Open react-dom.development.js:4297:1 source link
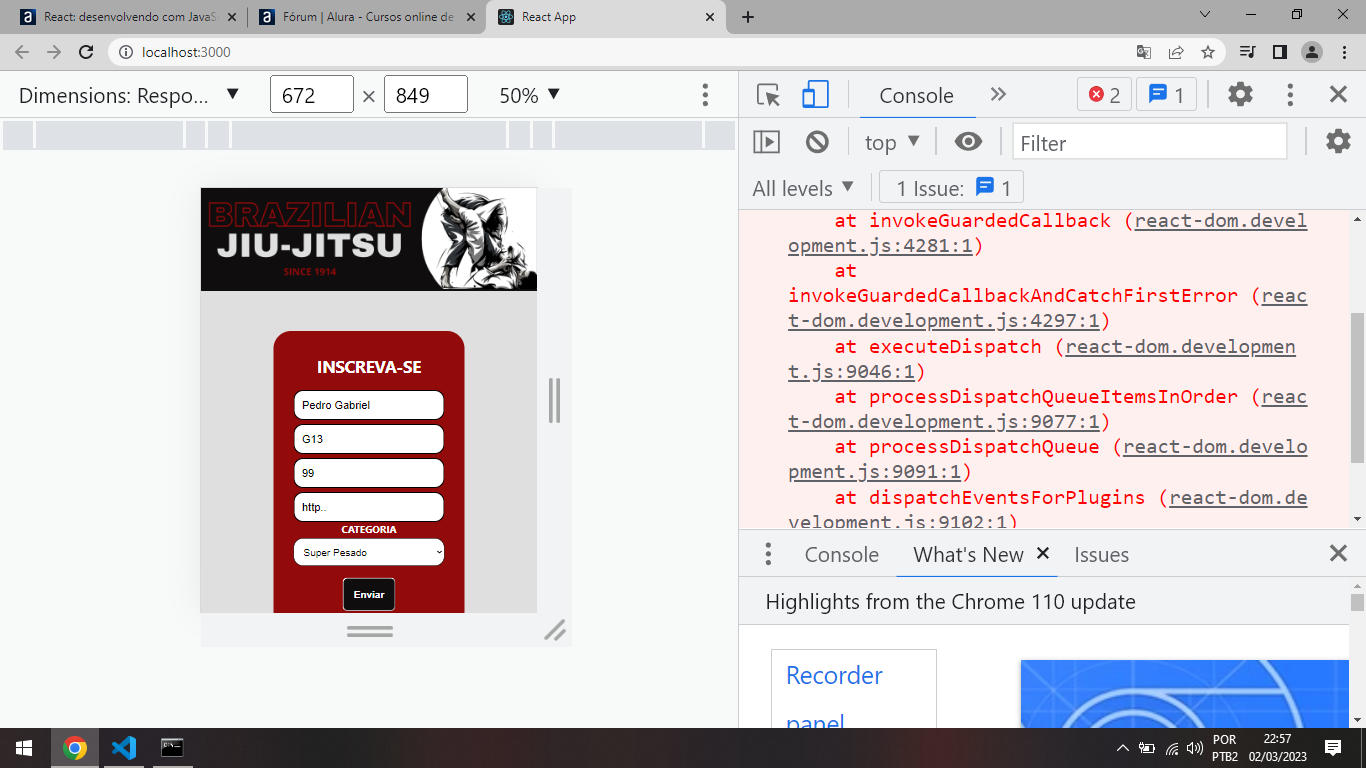 [1047, 308]
